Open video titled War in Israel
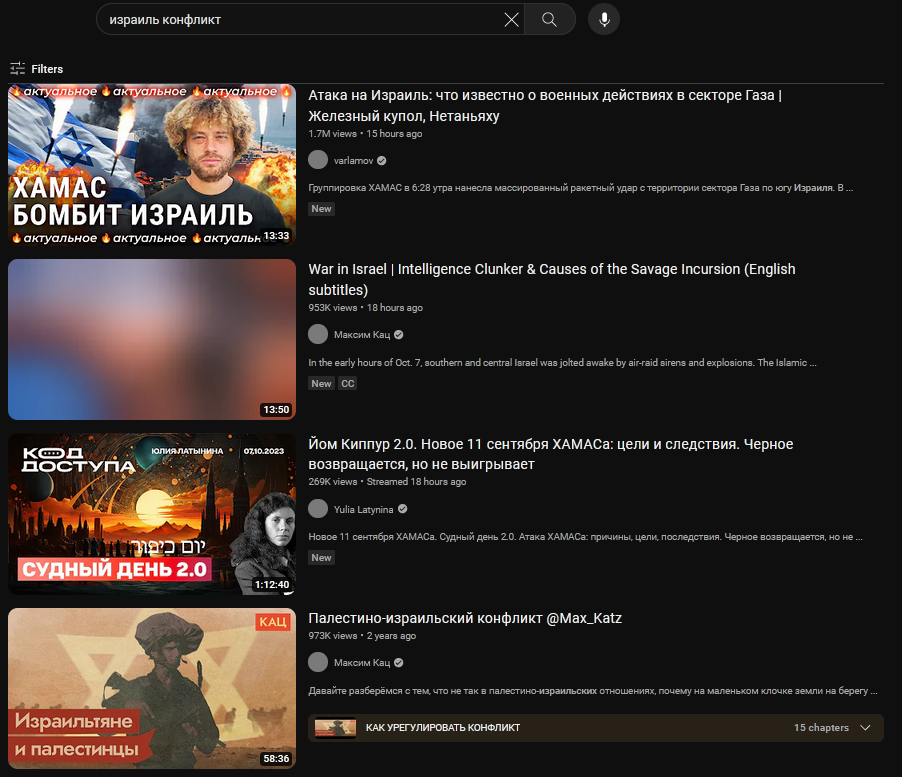 tap(552, 280)
